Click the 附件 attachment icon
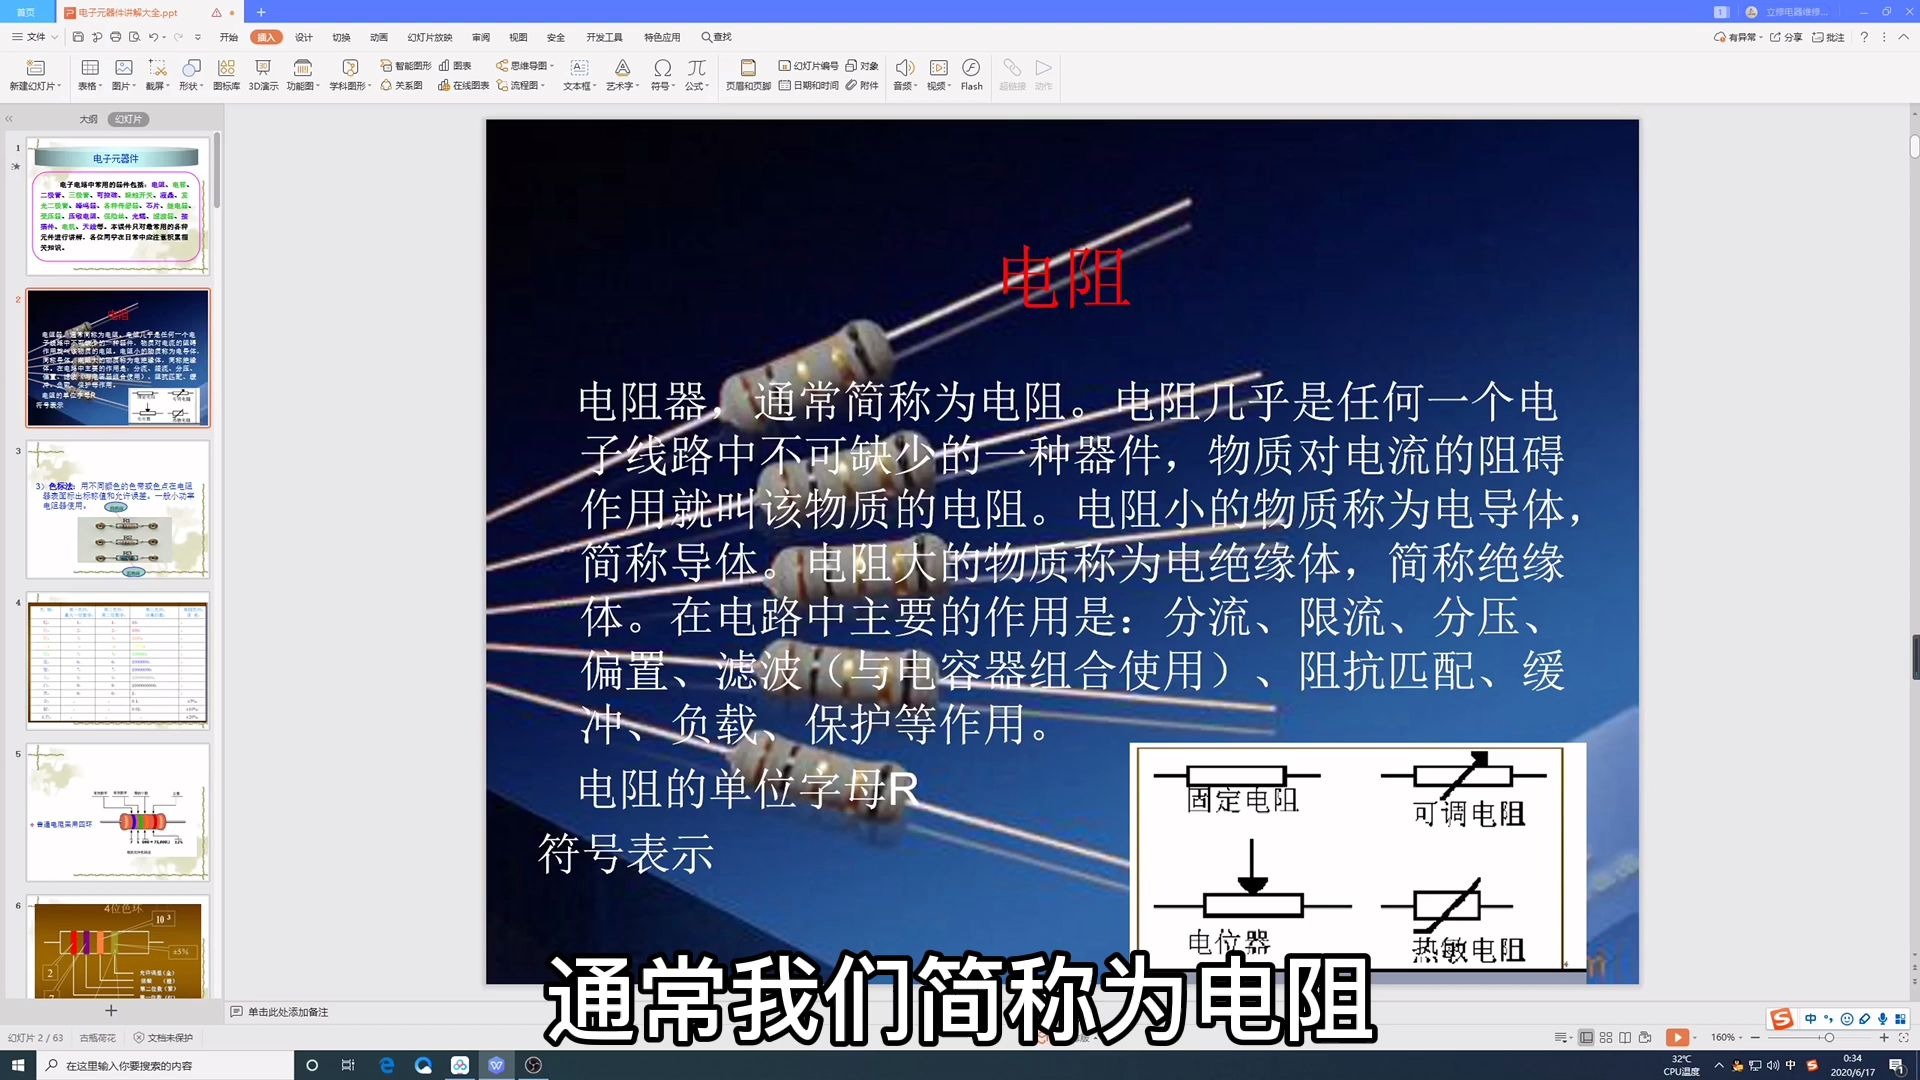1920x1080 pixels. [x=862, y=85]
